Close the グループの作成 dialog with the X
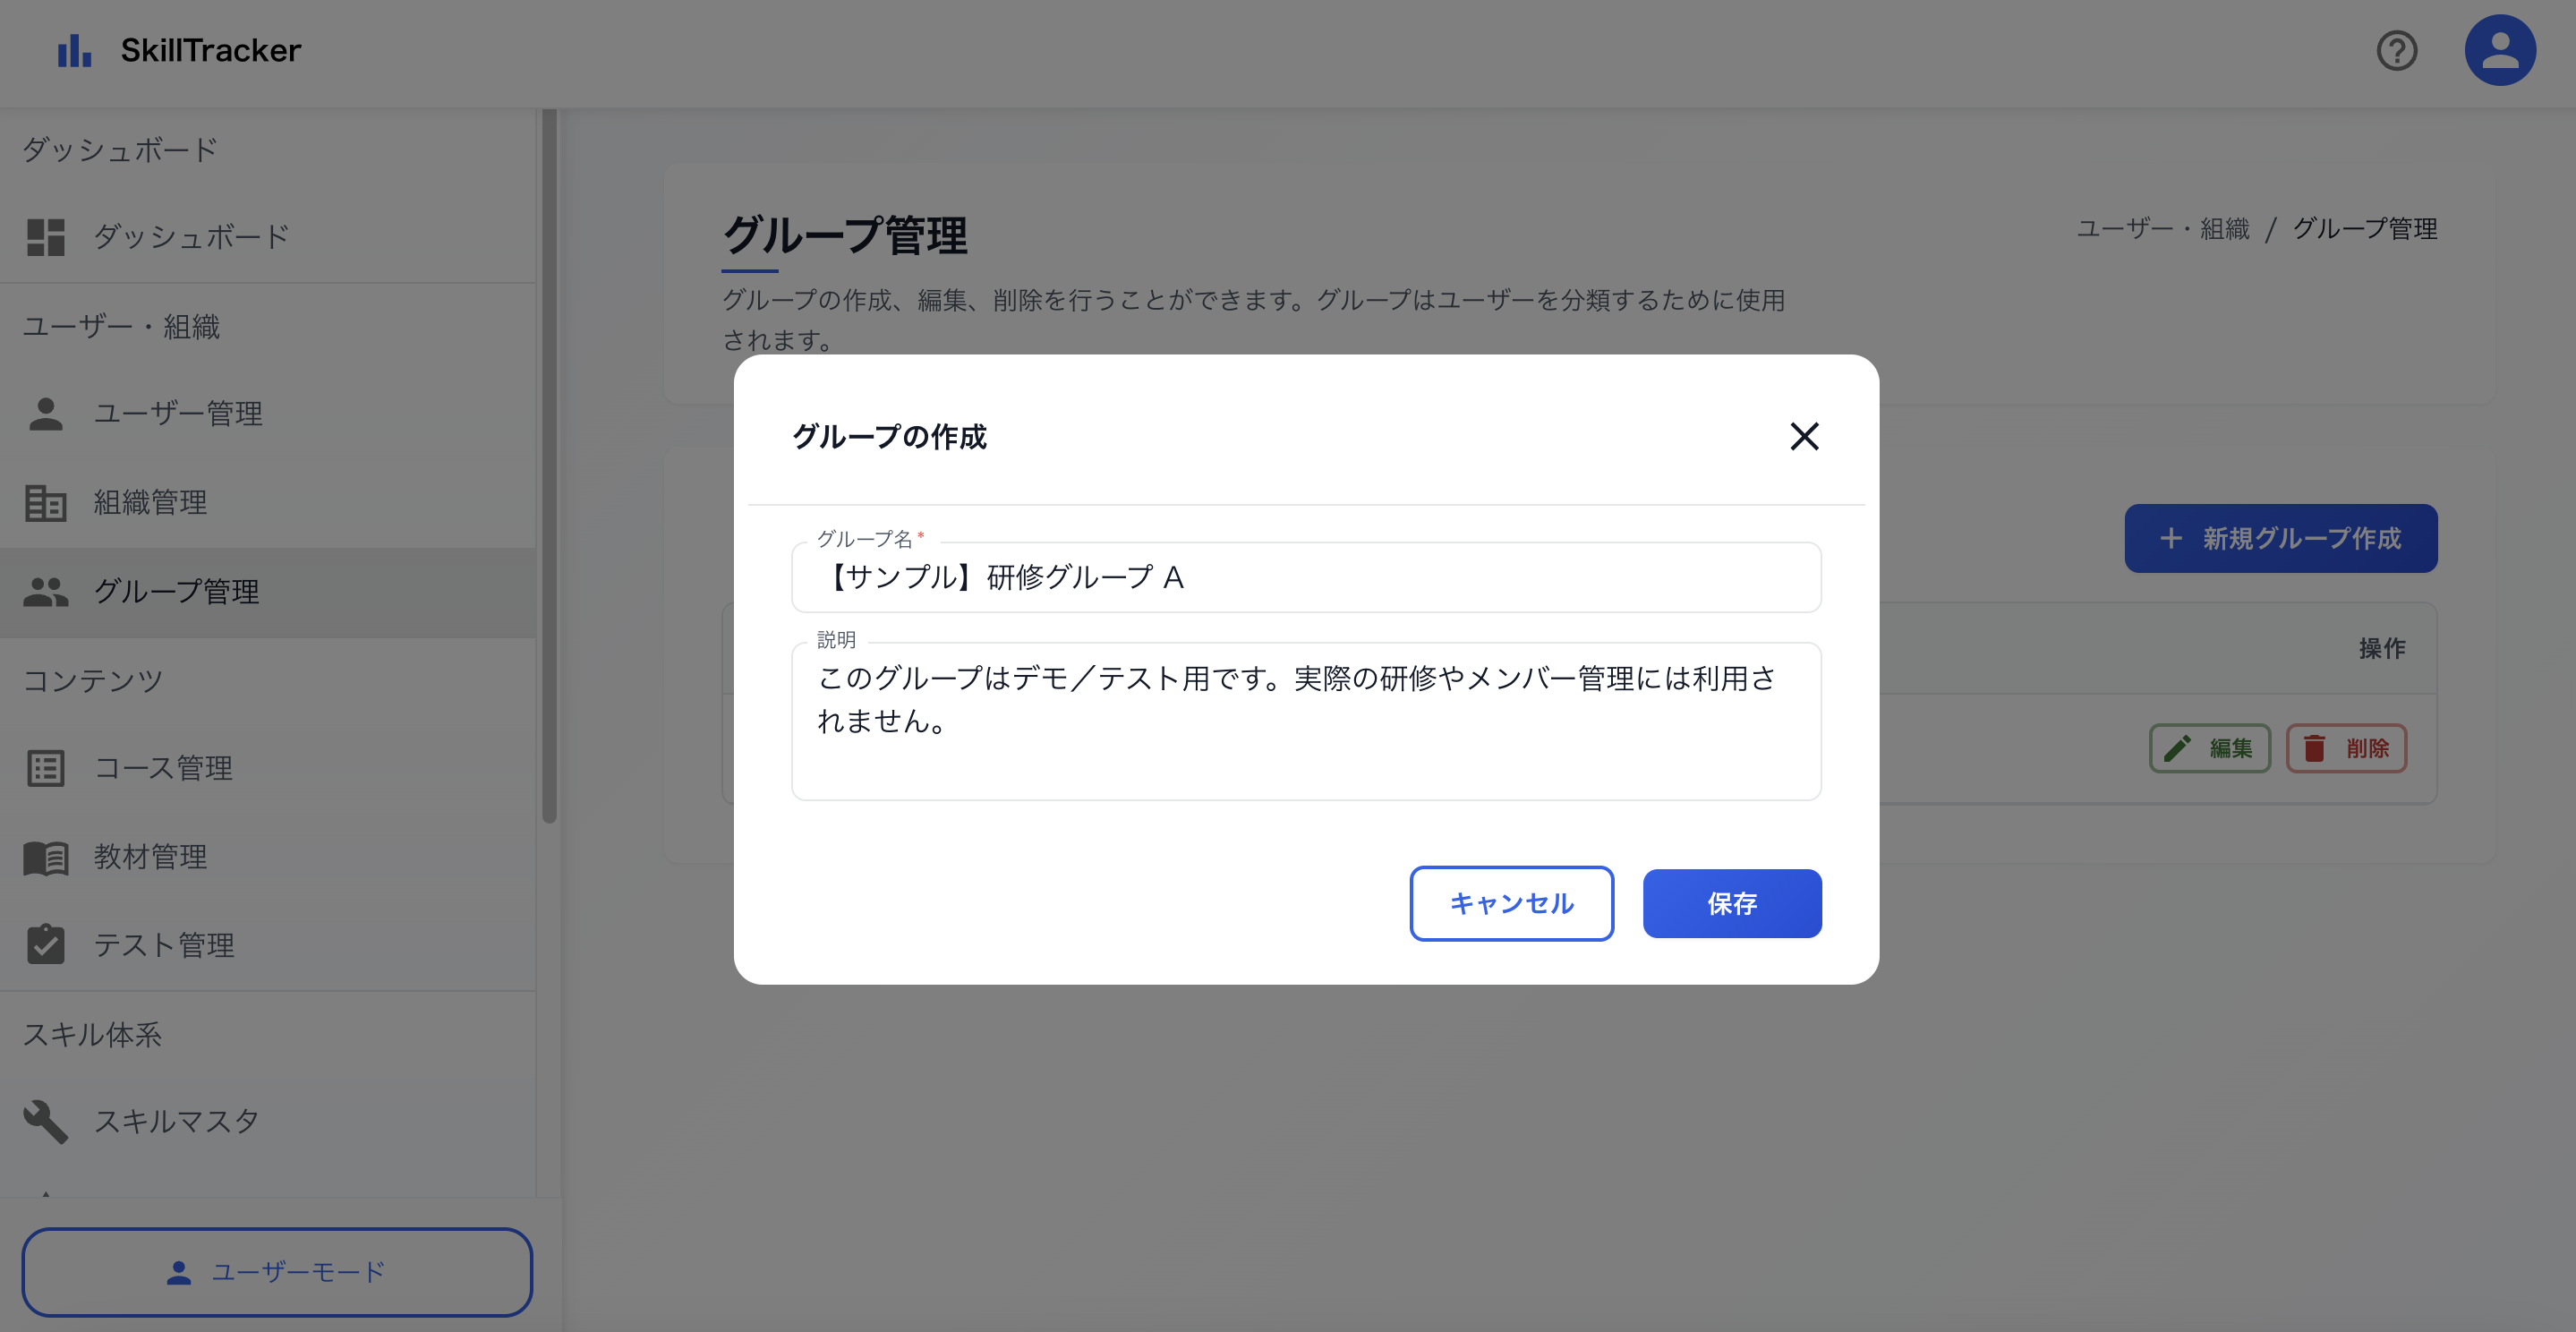This screenshot has height=1332, width=2576. pyautogui.click(x=1805, y=437)
